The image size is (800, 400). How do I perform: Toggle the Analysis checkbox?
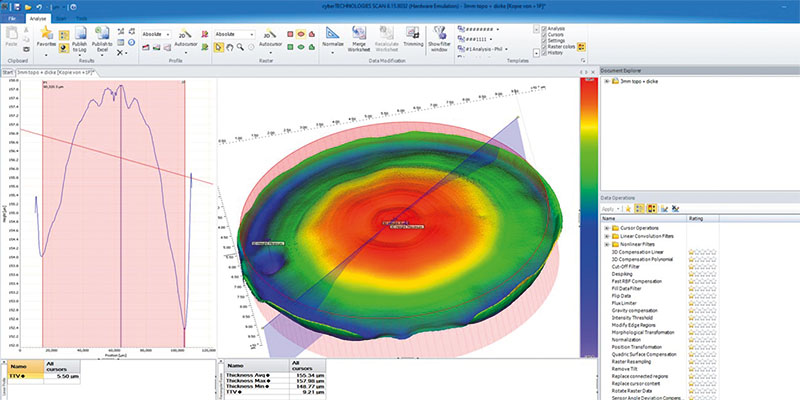click(x=544, y=29)
